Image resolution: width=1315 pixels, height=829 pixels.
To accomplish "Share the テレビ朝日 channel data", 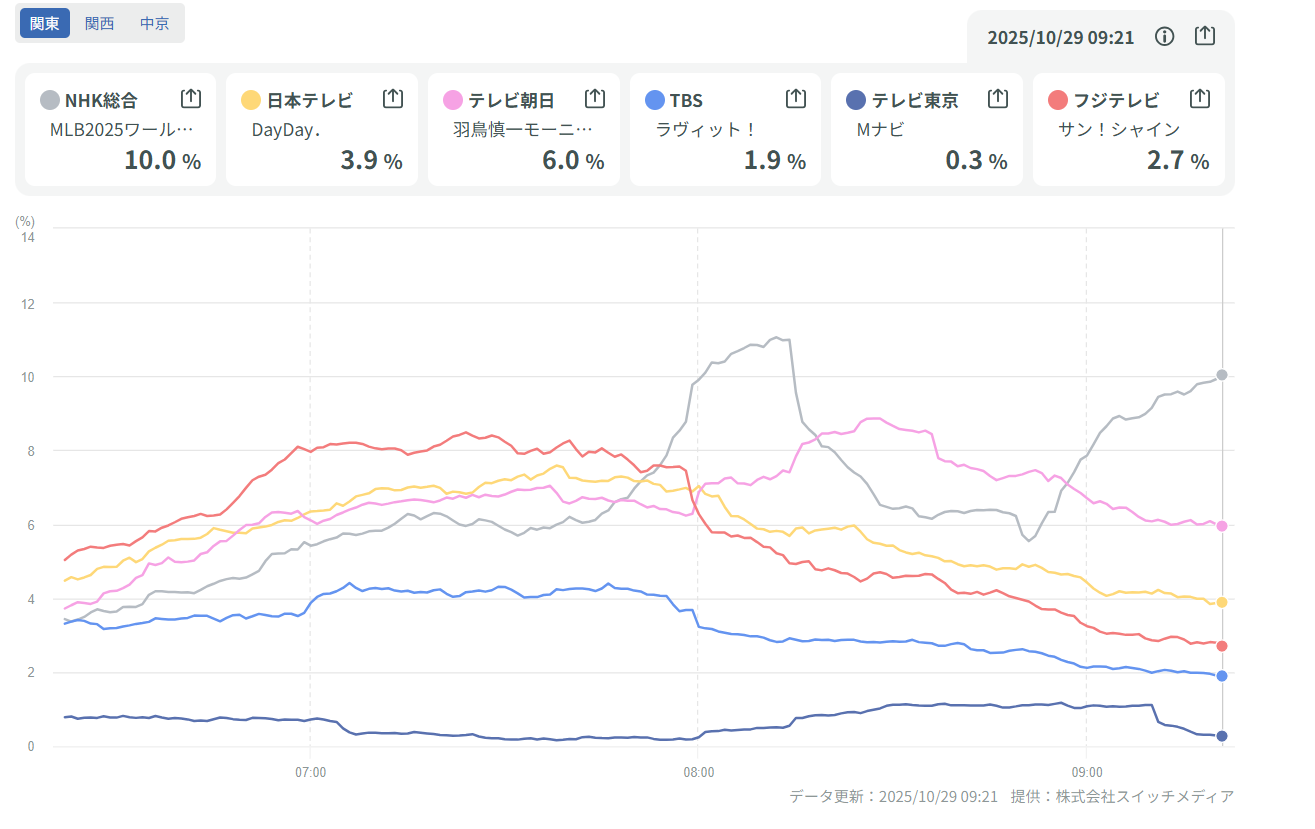I will [595, 99].
